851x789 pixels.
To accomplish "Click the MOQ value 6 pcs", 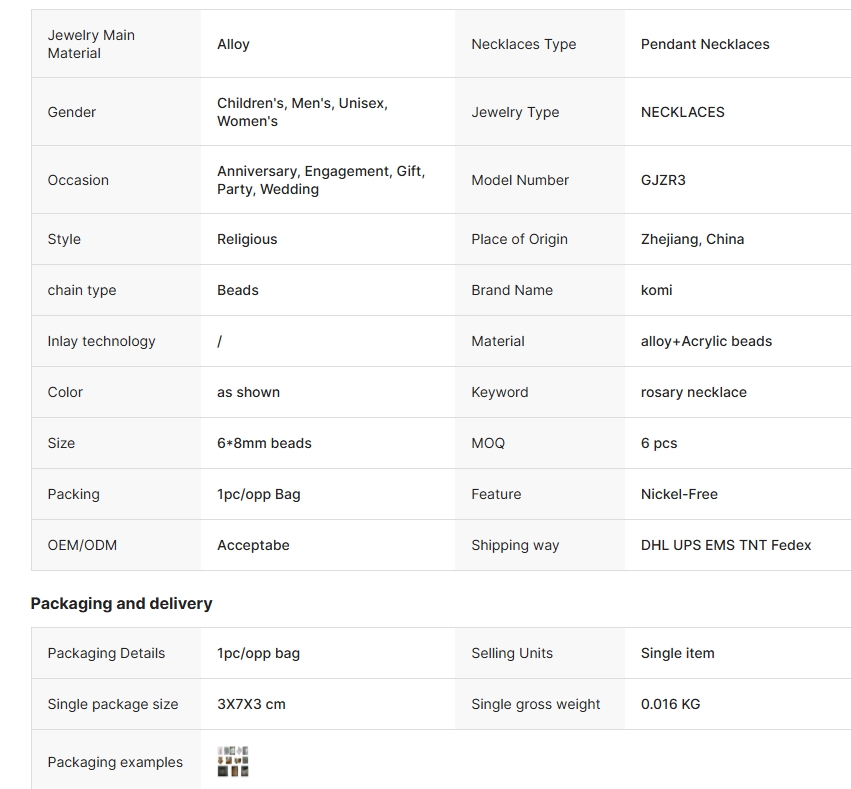I will [659, 443].
